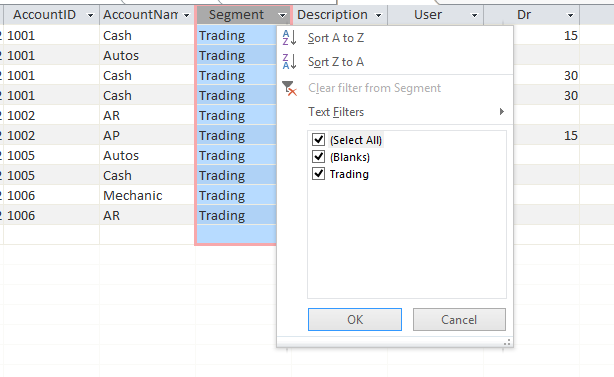Viewport: 614px width, 377px height.
Task: Click the Sort Z to A icon
Action: (x=289, y=62)
